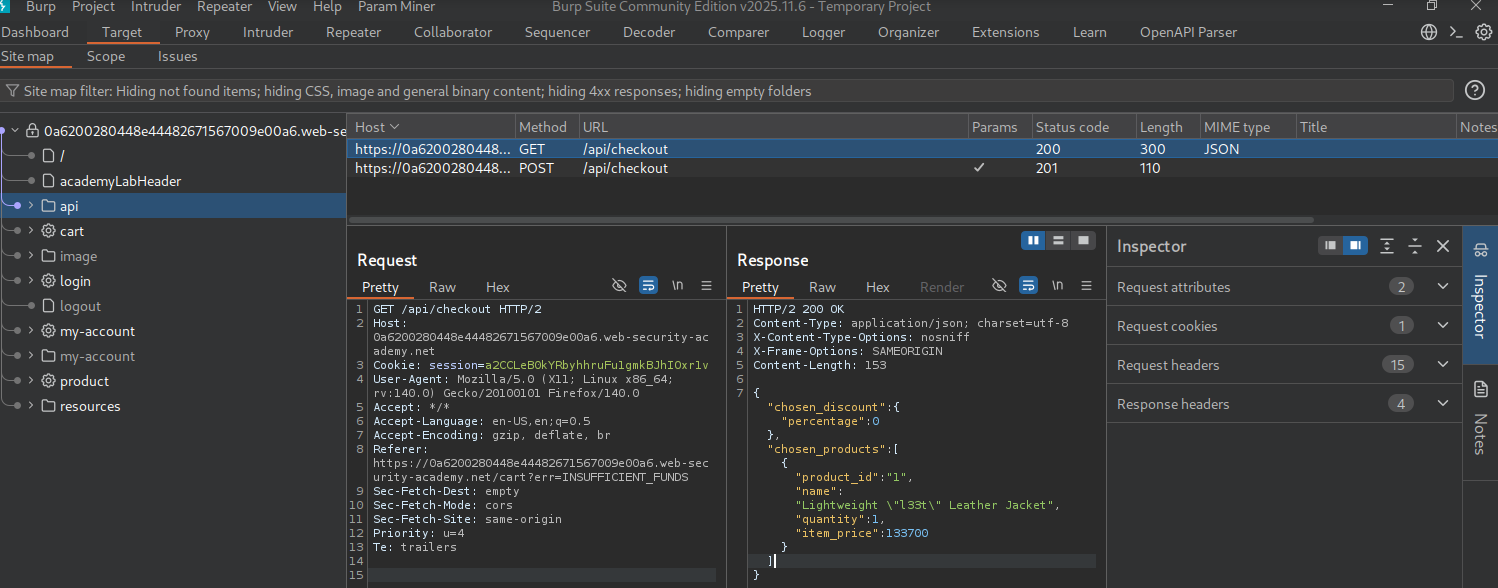Click file icon beside academyLabHeader

(x=48, y=181)
